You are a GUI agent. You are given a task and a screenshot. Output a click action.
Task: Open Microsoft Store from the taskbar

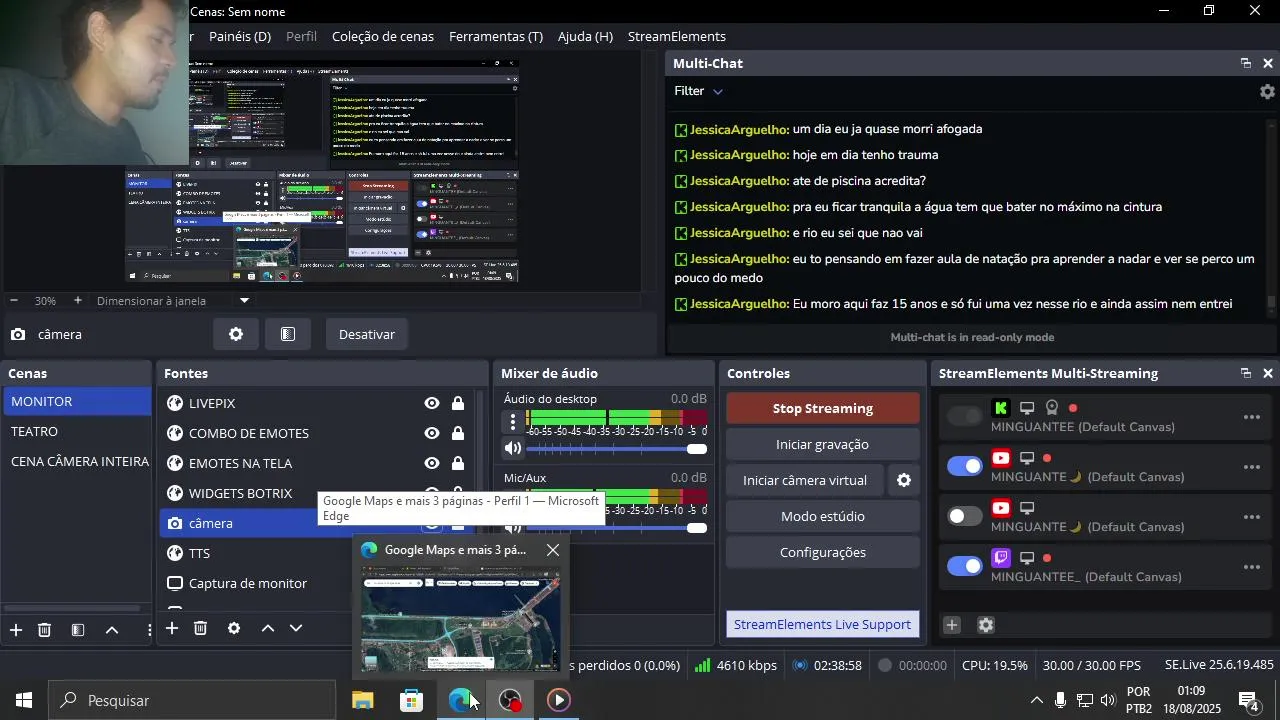click(x=412, y=700)
